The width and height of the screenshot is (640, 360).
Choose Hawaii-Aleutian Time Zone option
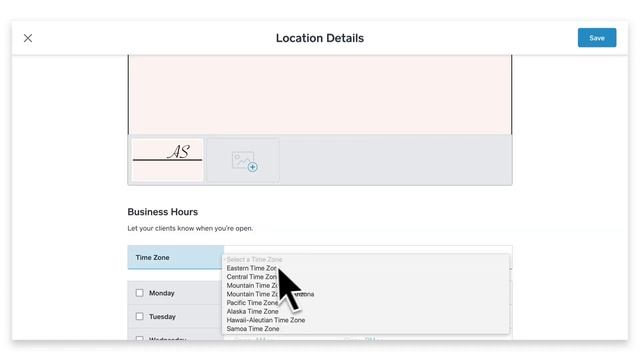[266, 320]
